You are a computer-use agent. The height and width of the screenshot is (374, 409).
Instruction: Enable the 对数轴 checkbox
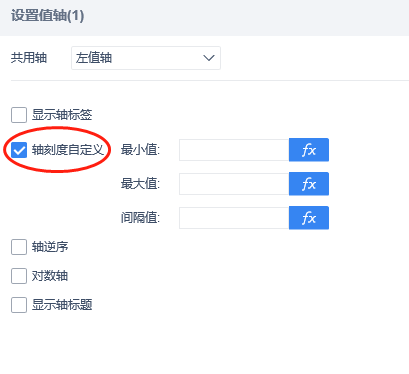19,276
